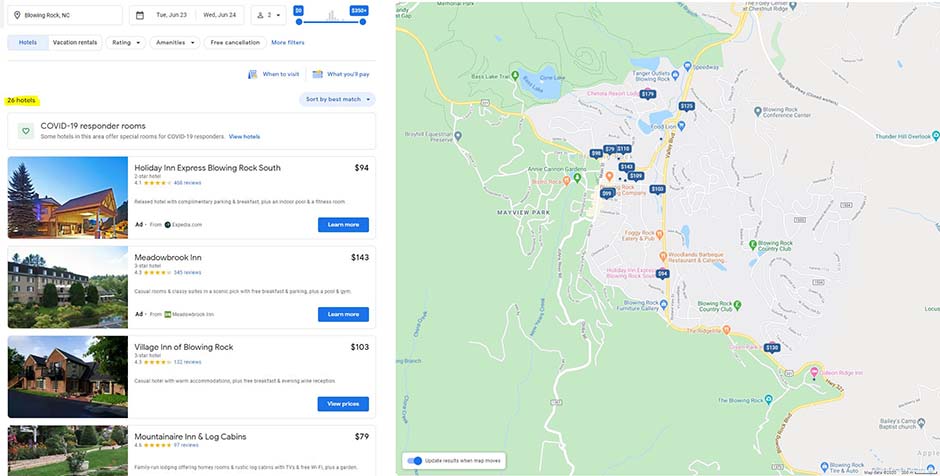Click the Wed, Jun 24 check-out date
This screenshot has height=476, width=940.
219,15
